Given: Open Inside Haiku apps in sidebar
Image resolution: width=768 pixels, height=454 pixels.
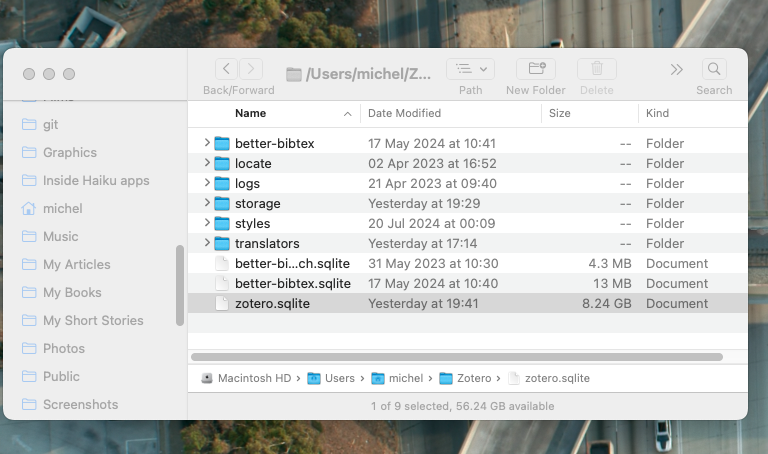Looking at the screenshot, I should (96, 180).
